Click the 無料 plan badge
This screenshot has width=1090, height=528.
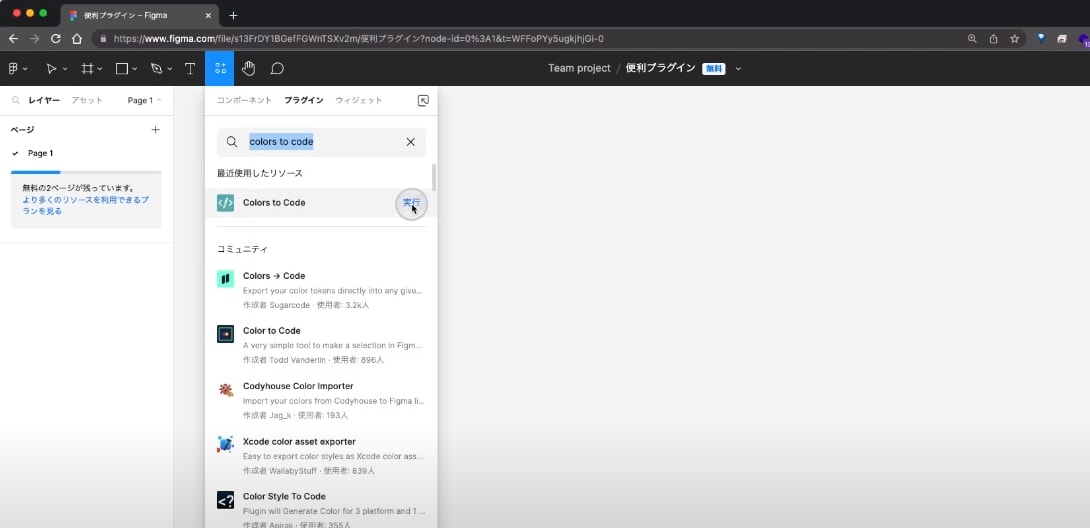pyautogui.click(x=713, y=68)
